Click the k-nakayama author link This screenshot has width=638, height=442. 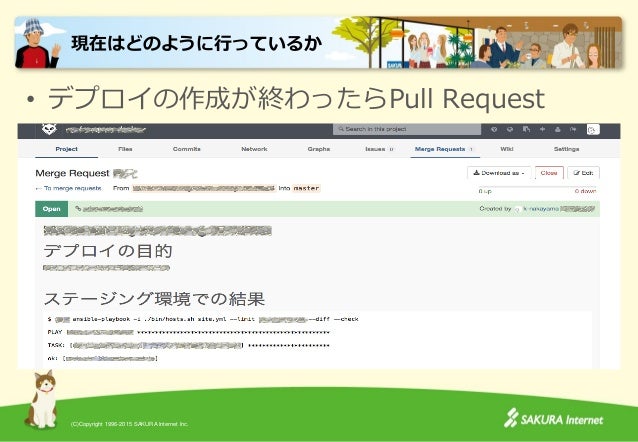(x=541, y=209)
